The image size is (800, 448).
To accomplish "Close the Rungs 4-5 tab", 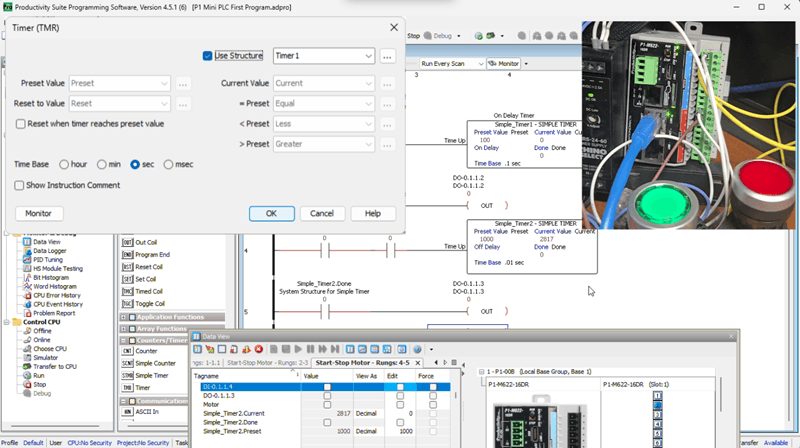I will [417, 362].
